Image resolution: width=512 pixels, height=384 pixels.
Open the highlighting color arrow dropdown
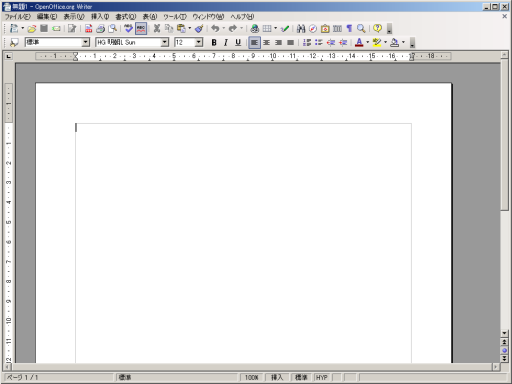[386, 42]
